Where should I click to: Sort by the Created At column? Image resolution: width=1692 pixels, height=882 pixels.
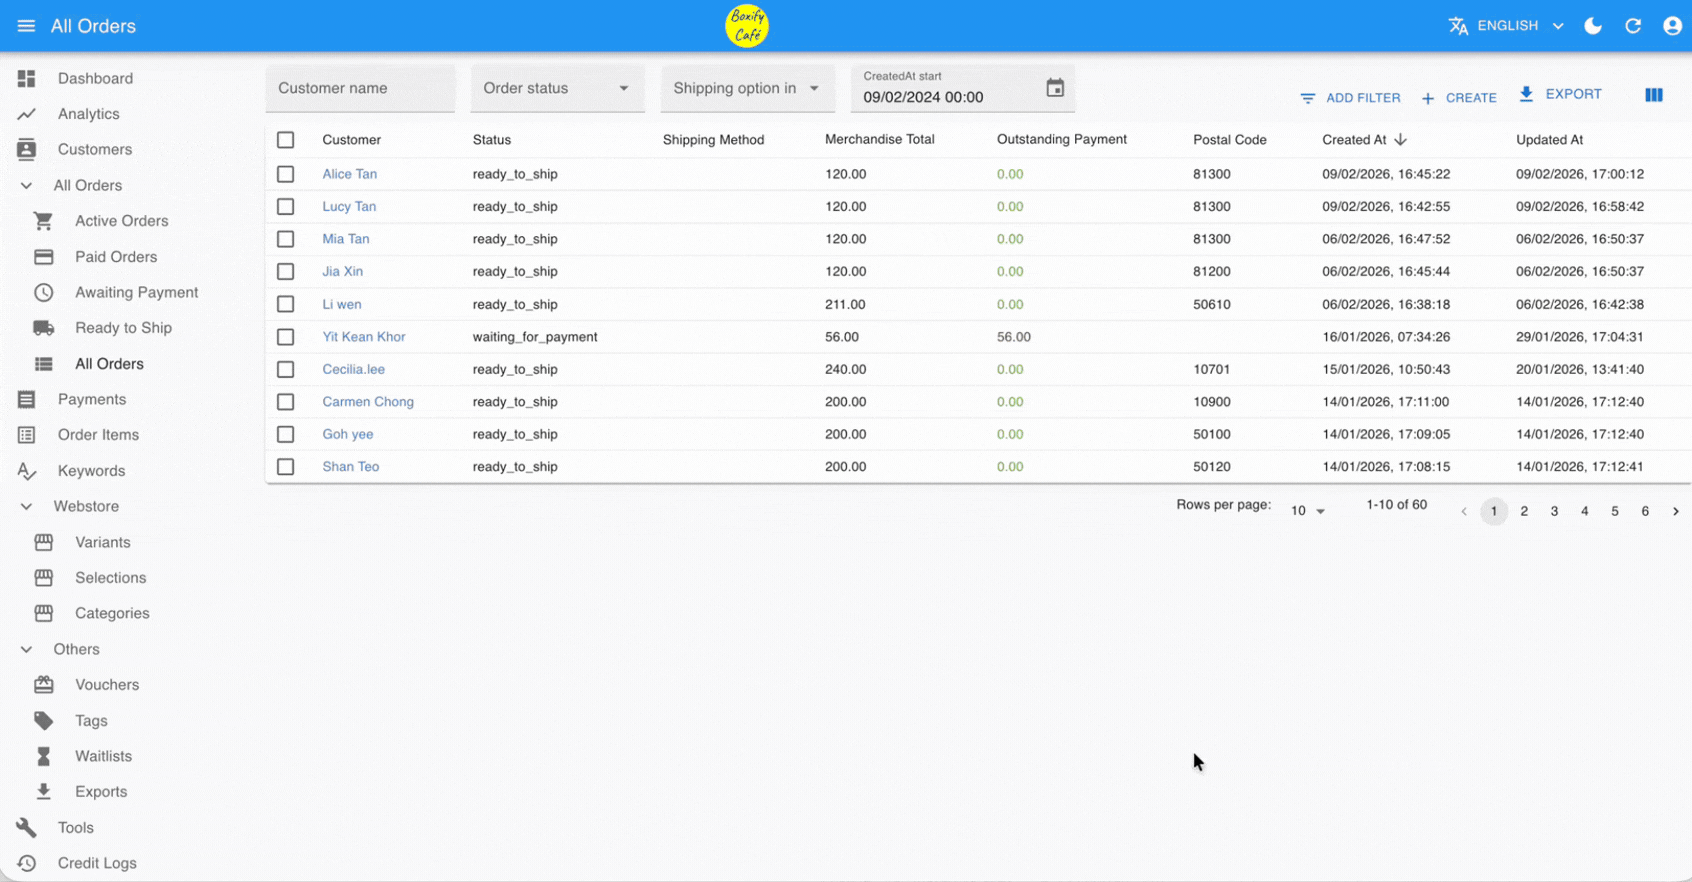pos(1354,140)
